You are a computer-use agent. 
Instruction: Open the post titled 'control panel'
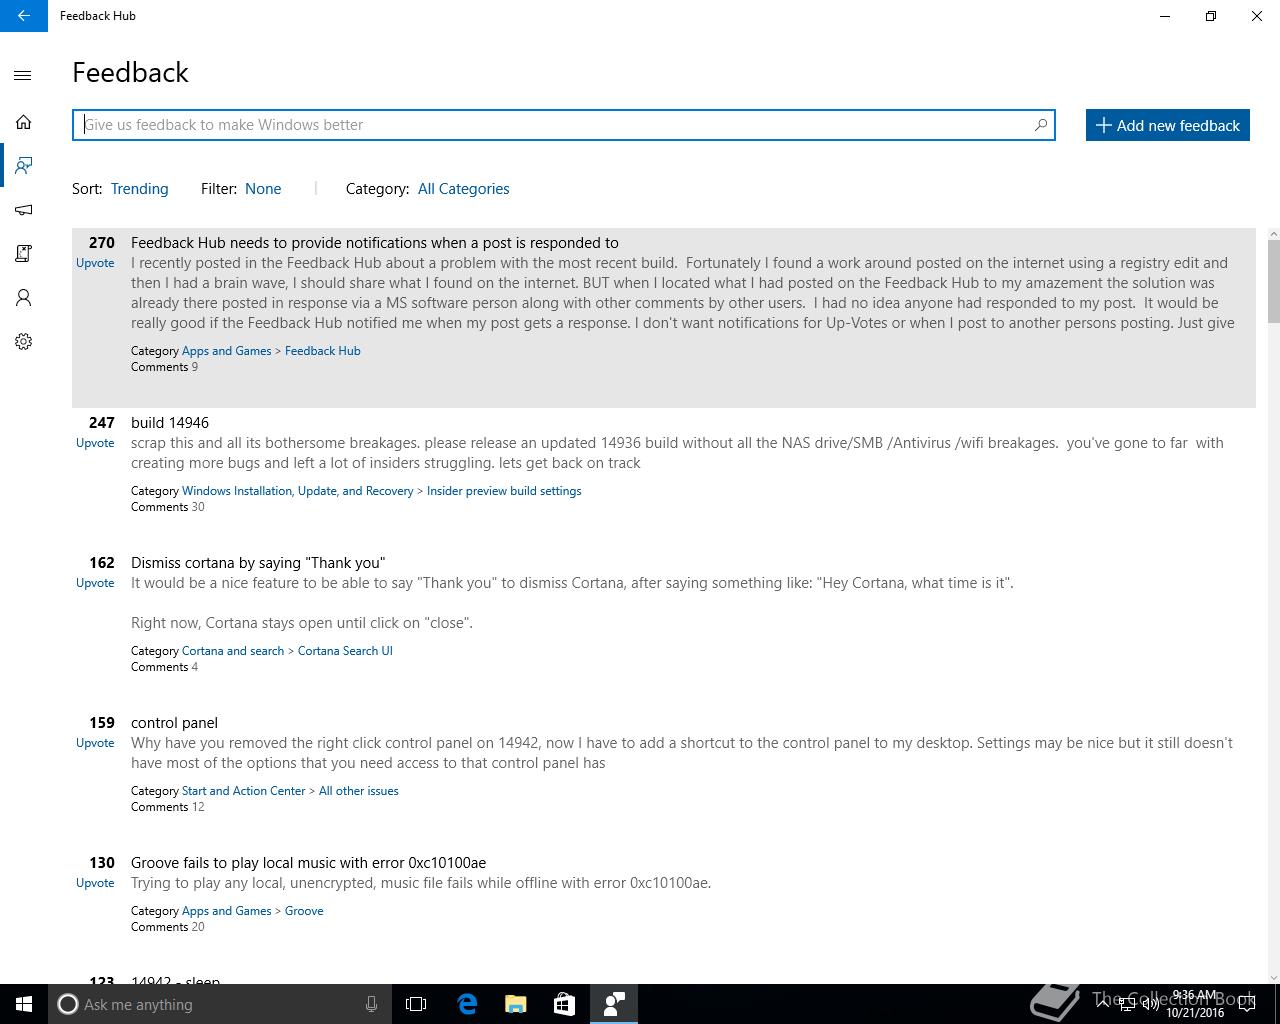(x=174, y=723)
